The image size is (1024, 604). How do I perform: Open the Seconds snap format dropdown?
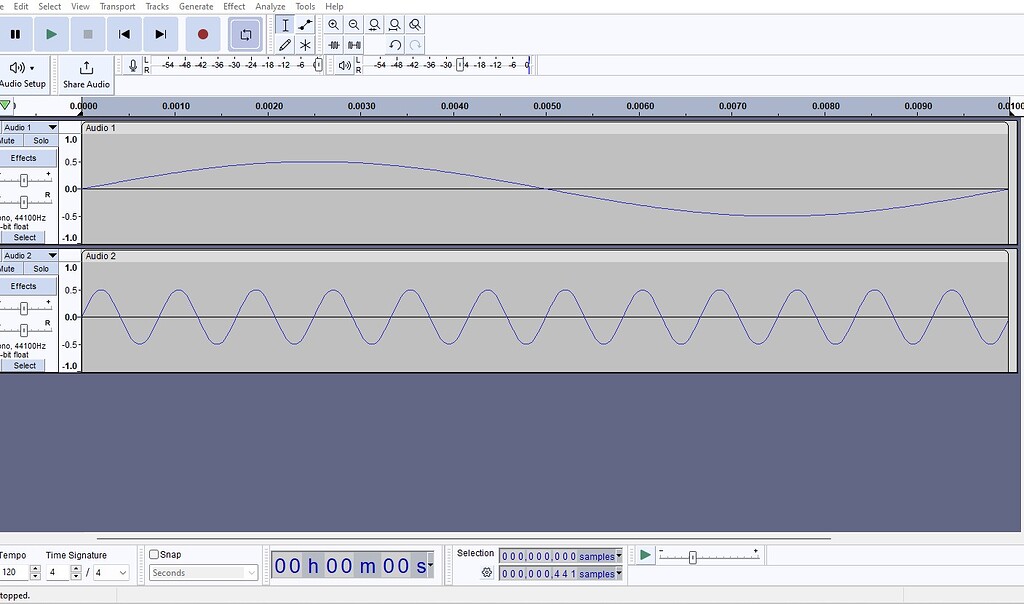[202, 573]
